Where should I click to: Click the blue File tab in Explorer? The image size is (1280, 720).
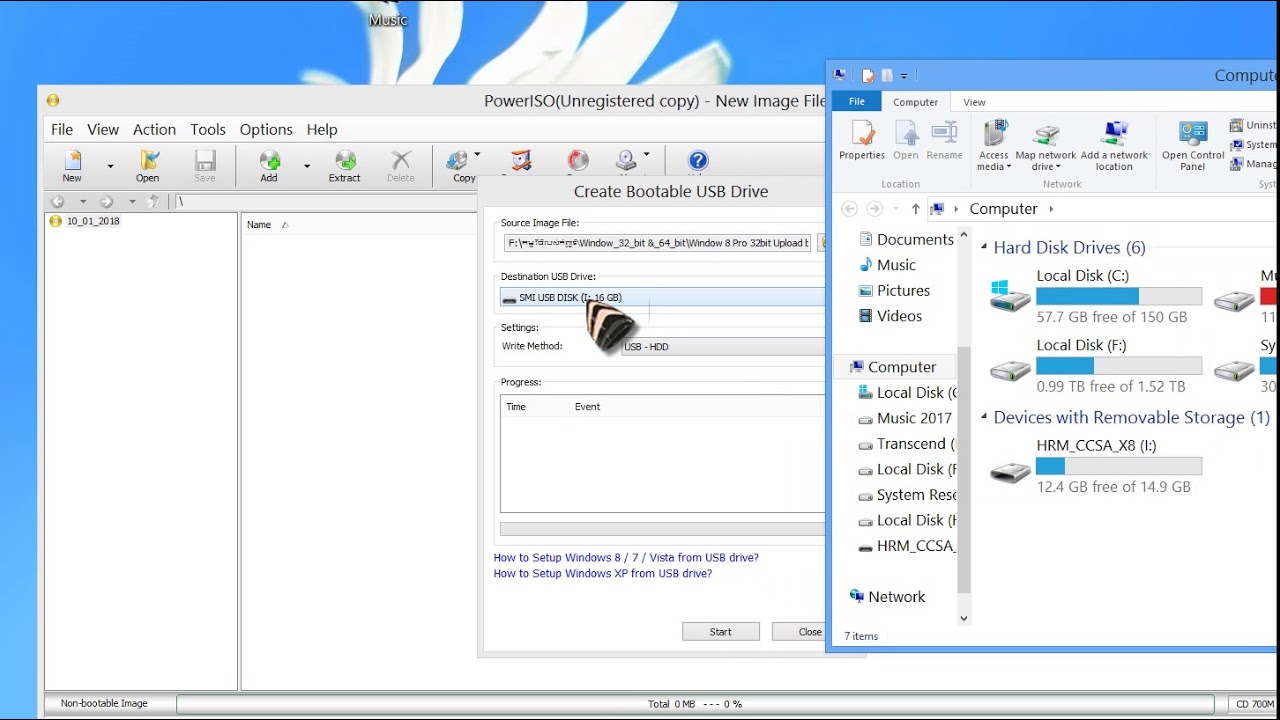[857, 101]
